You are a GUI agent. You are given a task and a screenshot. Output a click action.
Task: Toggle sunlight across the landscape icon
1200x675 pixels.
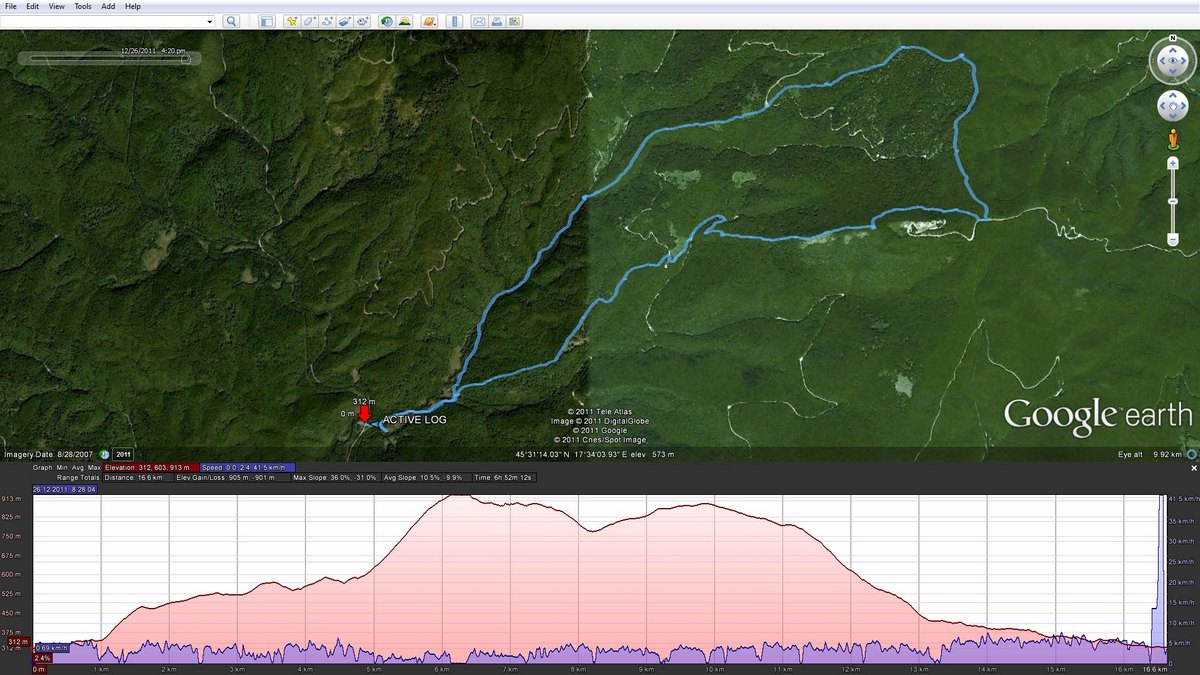[x=403, y=20]
